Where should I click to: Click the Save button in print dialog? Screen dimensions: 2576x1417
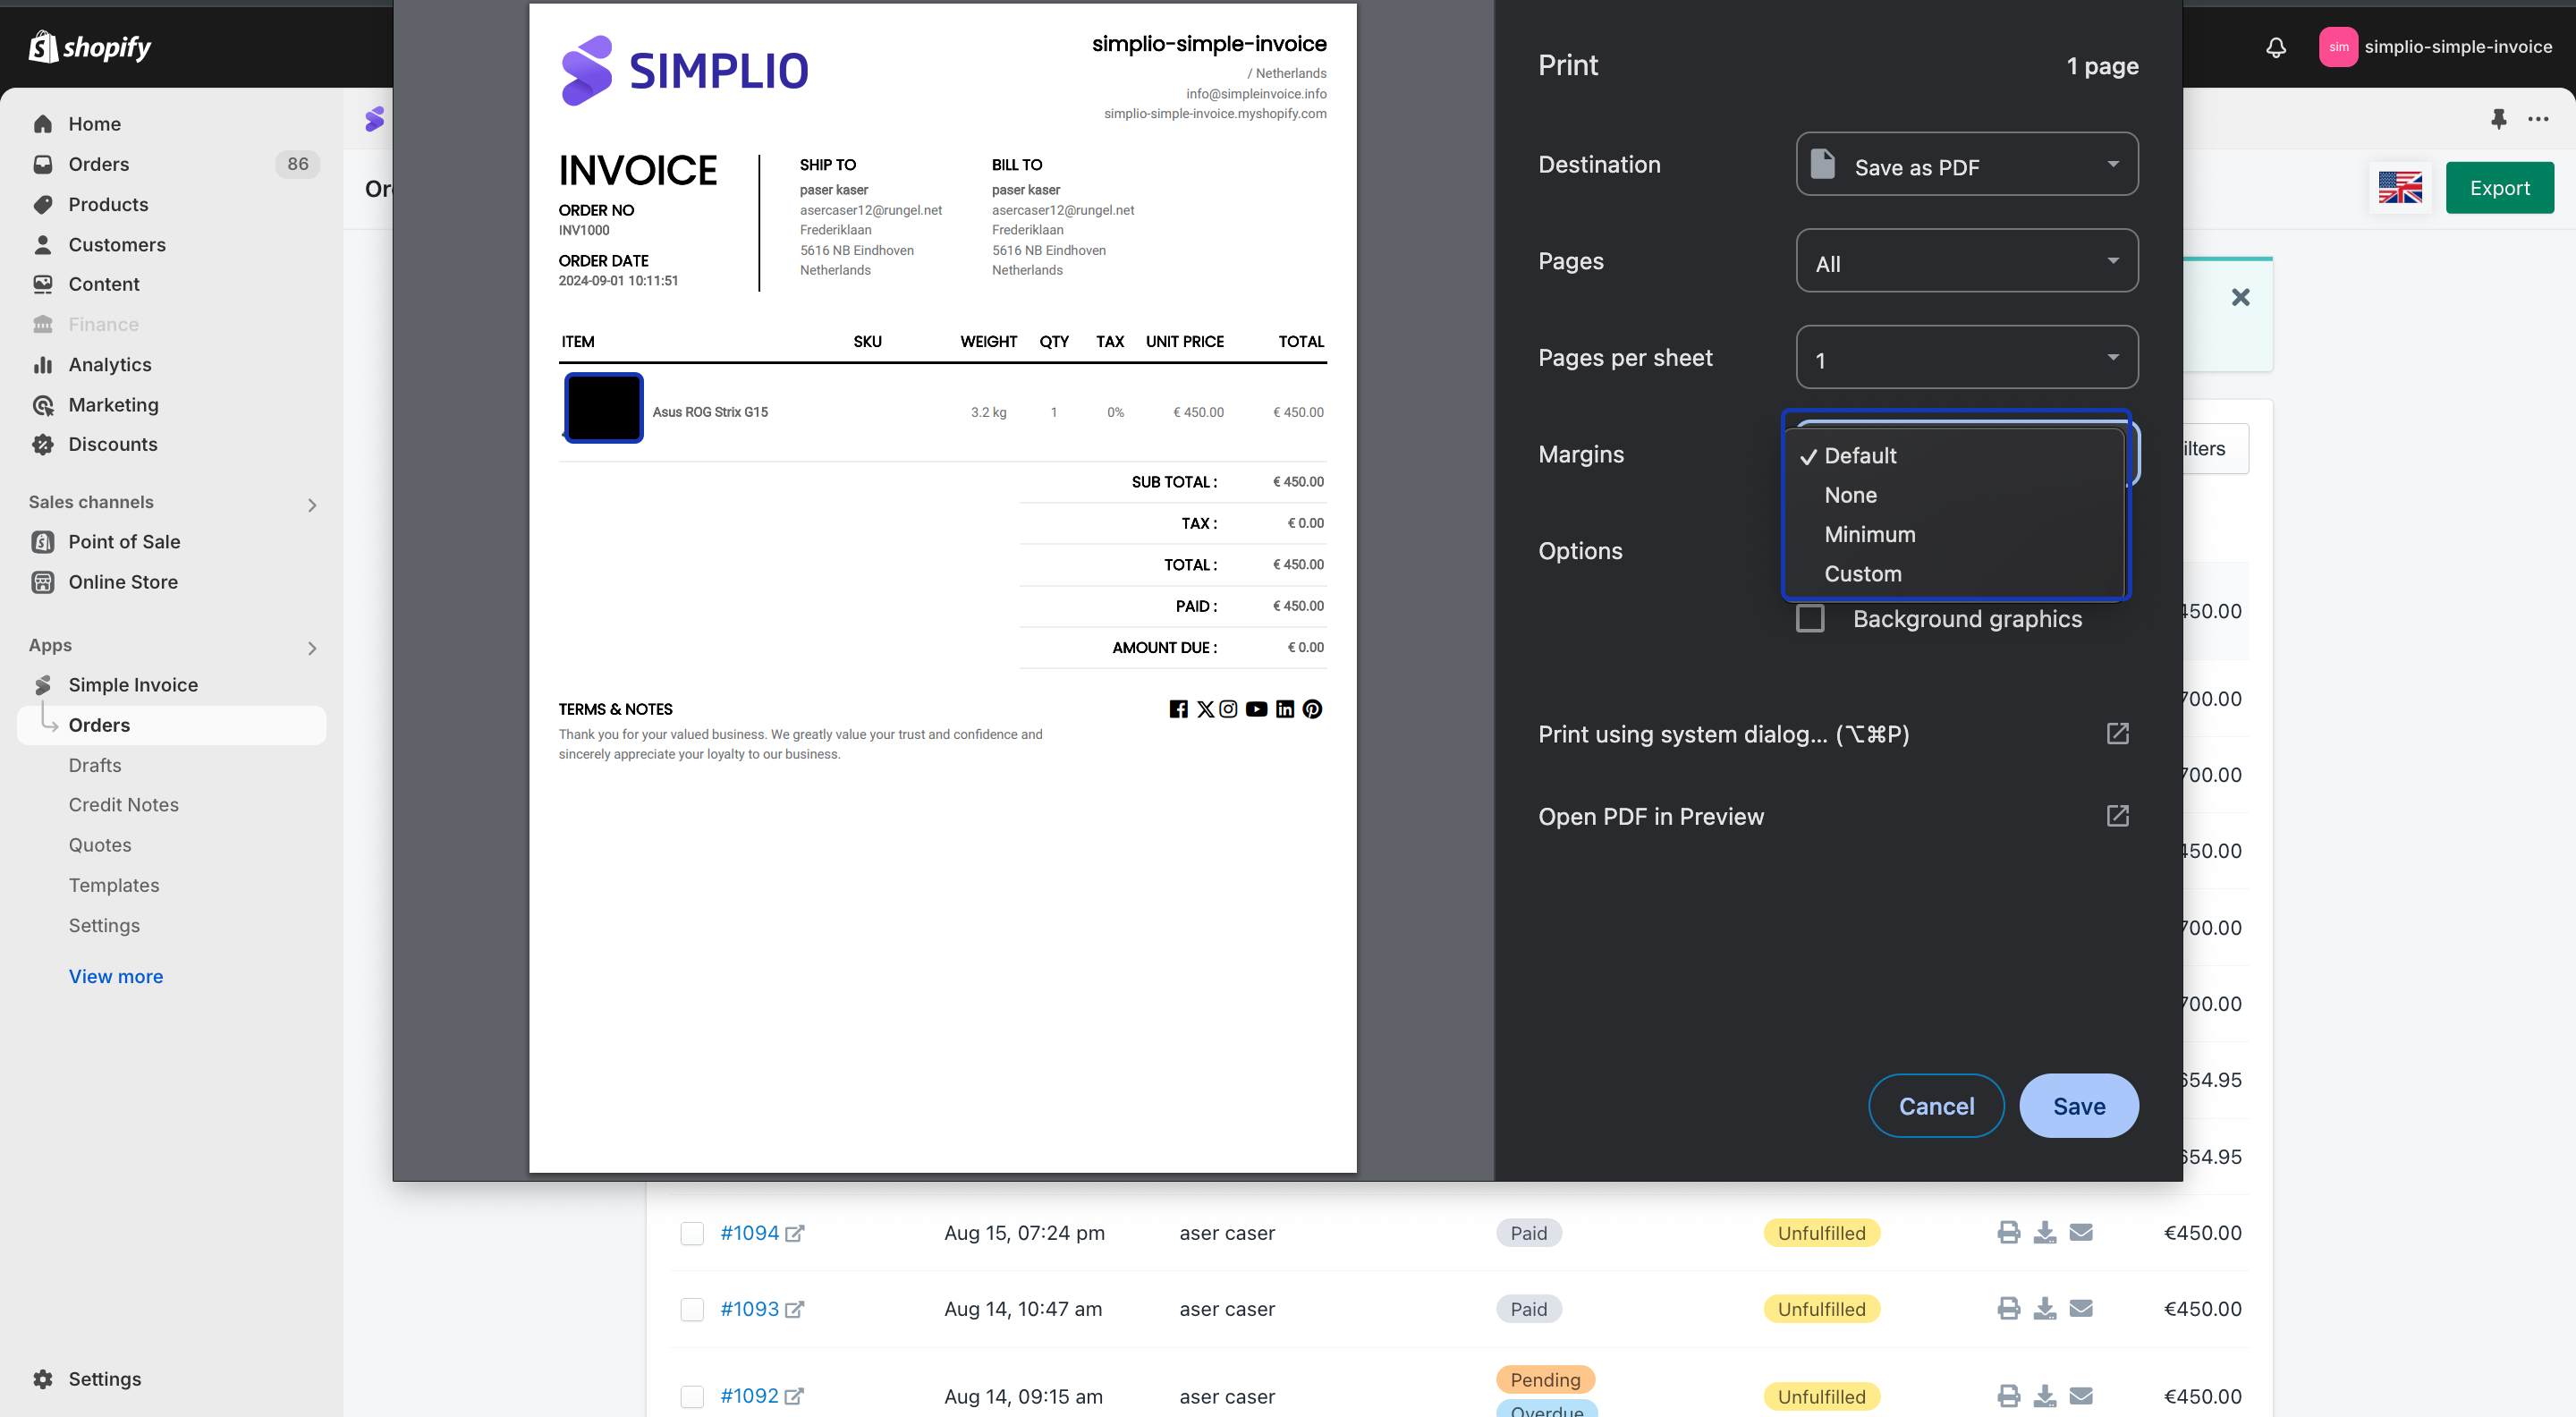[x=2078, y=1106]
